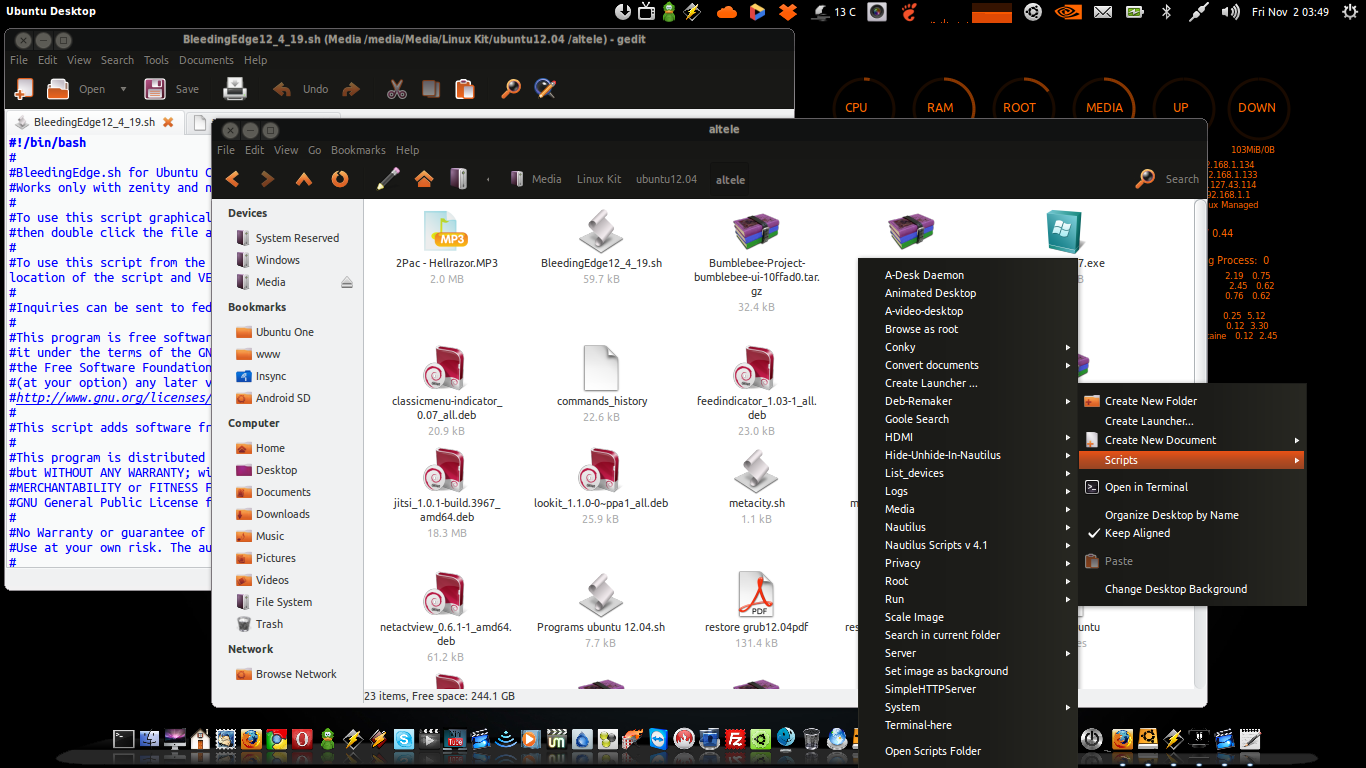The width and height of the screenshot is (1366, 768).
Task: Open Android SD bookmark in sidebar
Action: click(x=273, y=398)
